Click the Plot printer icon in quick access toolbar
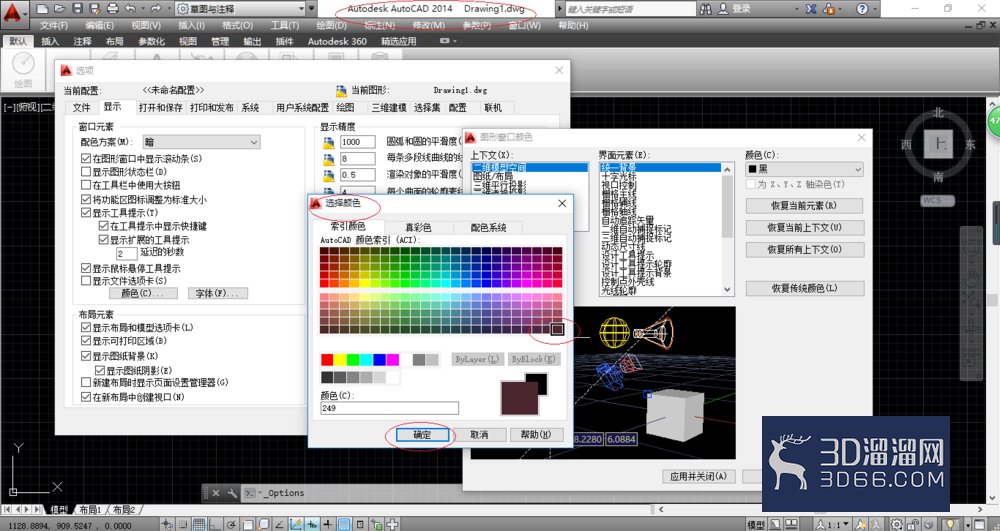 (x=112, y=9)
